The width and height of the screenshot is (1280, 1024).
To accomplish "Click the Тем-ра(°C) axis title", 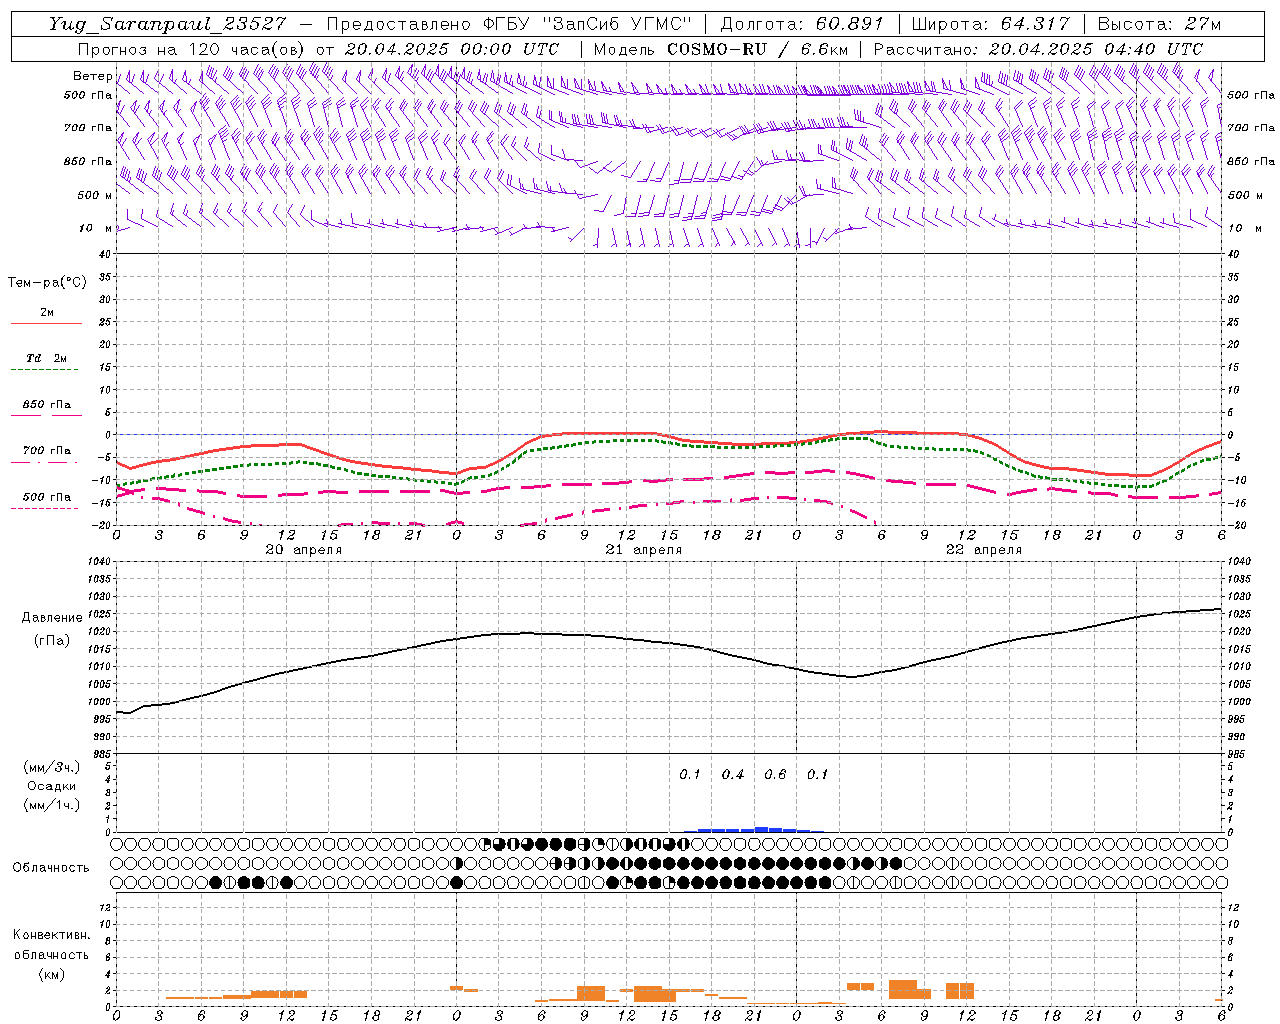I will [x=47, y=283].
